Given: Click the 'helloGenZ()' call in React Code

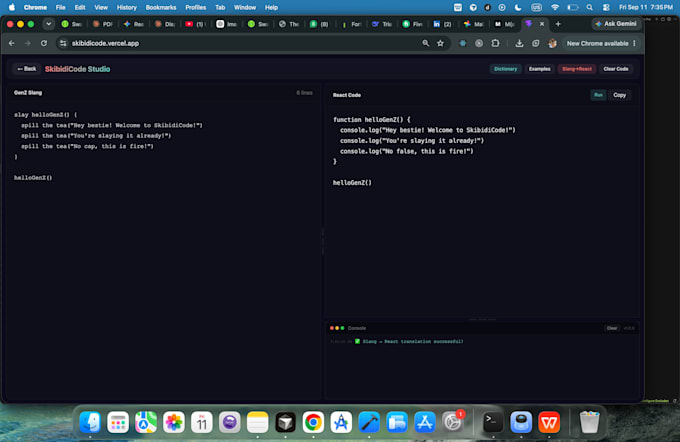Looking at the screenshot, I should click(x=352, y=183).
